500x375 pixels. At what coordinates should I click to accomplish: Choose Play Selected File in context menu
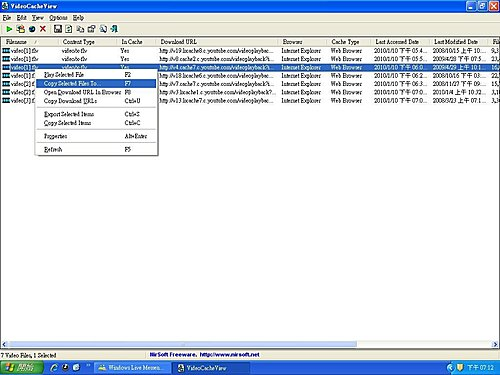pos(96,75)
